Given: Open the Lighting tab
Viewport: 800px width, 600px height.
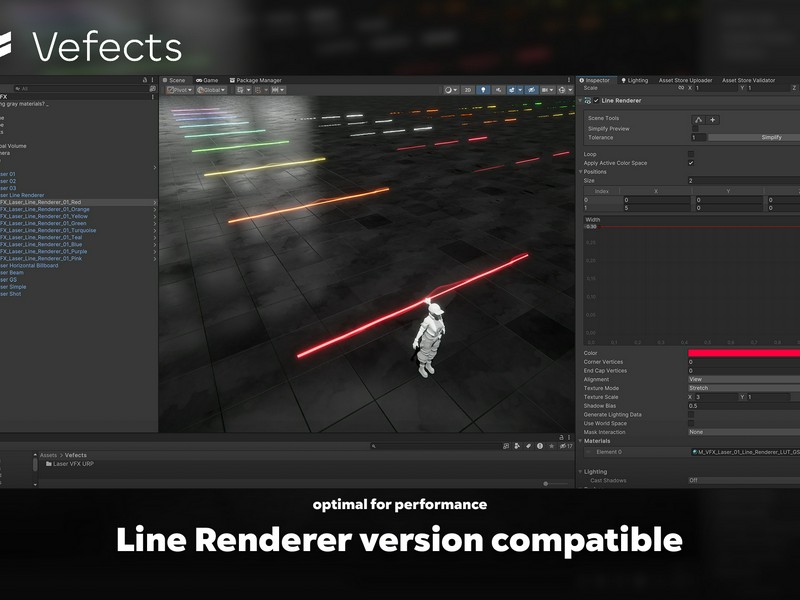Looking at the screenshot, I should click(x=634, y=80).
